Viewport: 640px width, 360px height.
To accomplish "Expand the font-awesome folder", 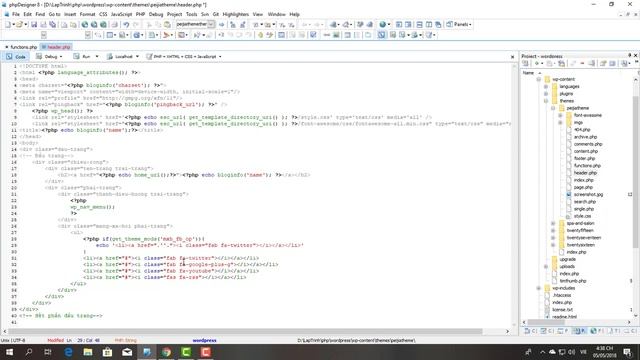I will 560,115.
